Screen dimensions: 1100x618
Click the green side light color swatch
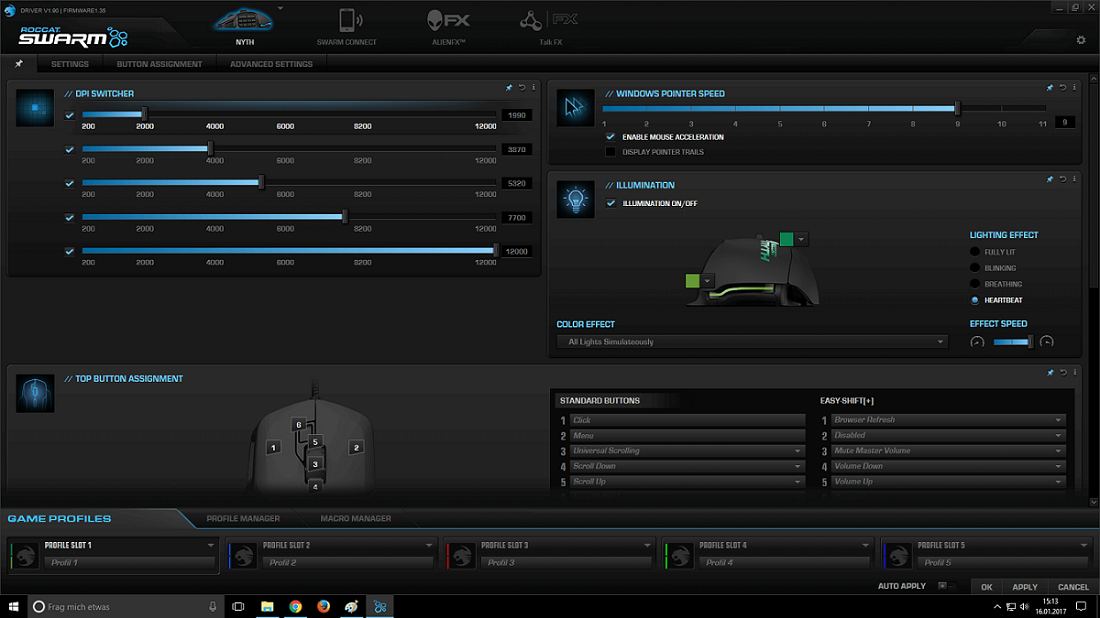[x=692, y=281]
